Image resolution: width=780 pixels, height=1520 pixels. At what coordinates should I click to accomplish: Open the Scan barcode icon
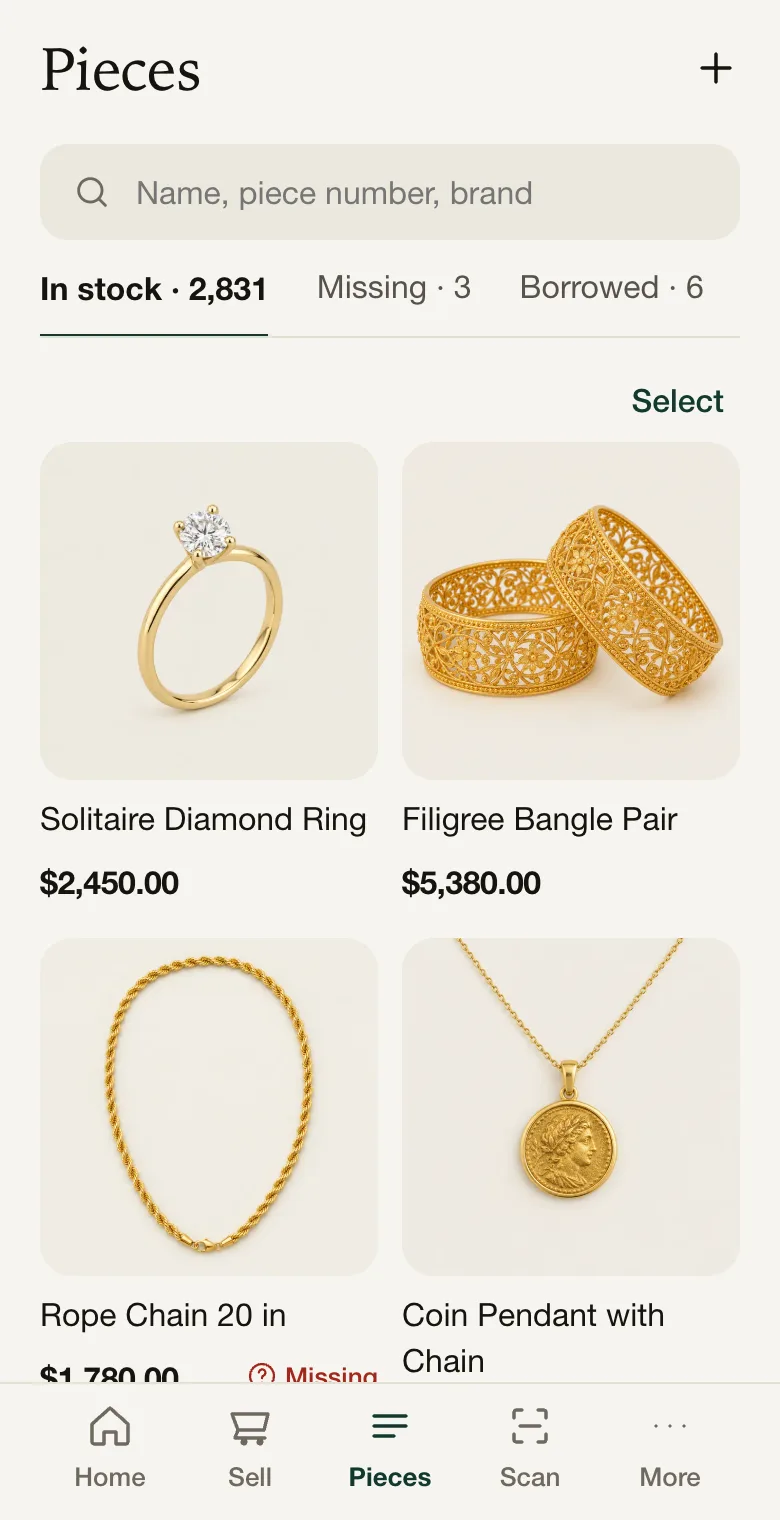(530, 1426)
